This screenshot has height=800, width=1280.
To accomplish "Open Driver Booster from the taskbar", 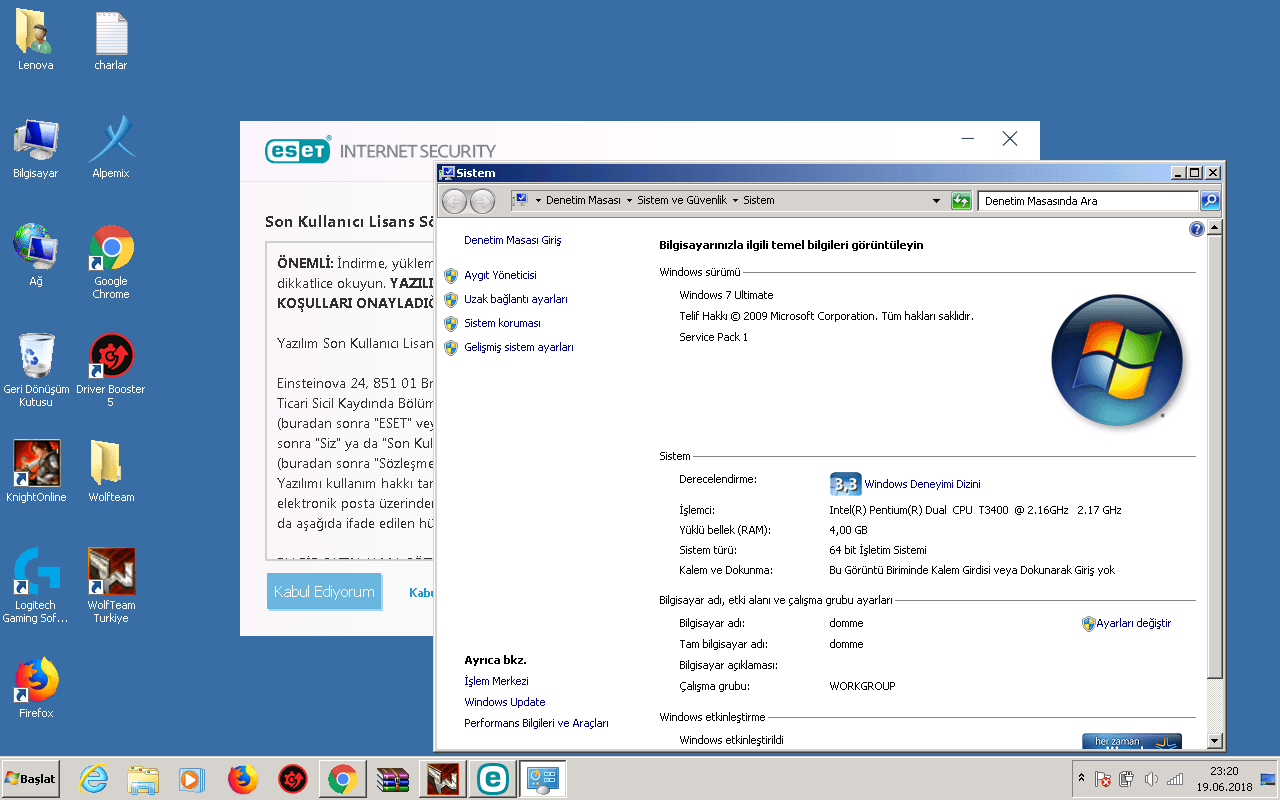I will coord(292,778).
